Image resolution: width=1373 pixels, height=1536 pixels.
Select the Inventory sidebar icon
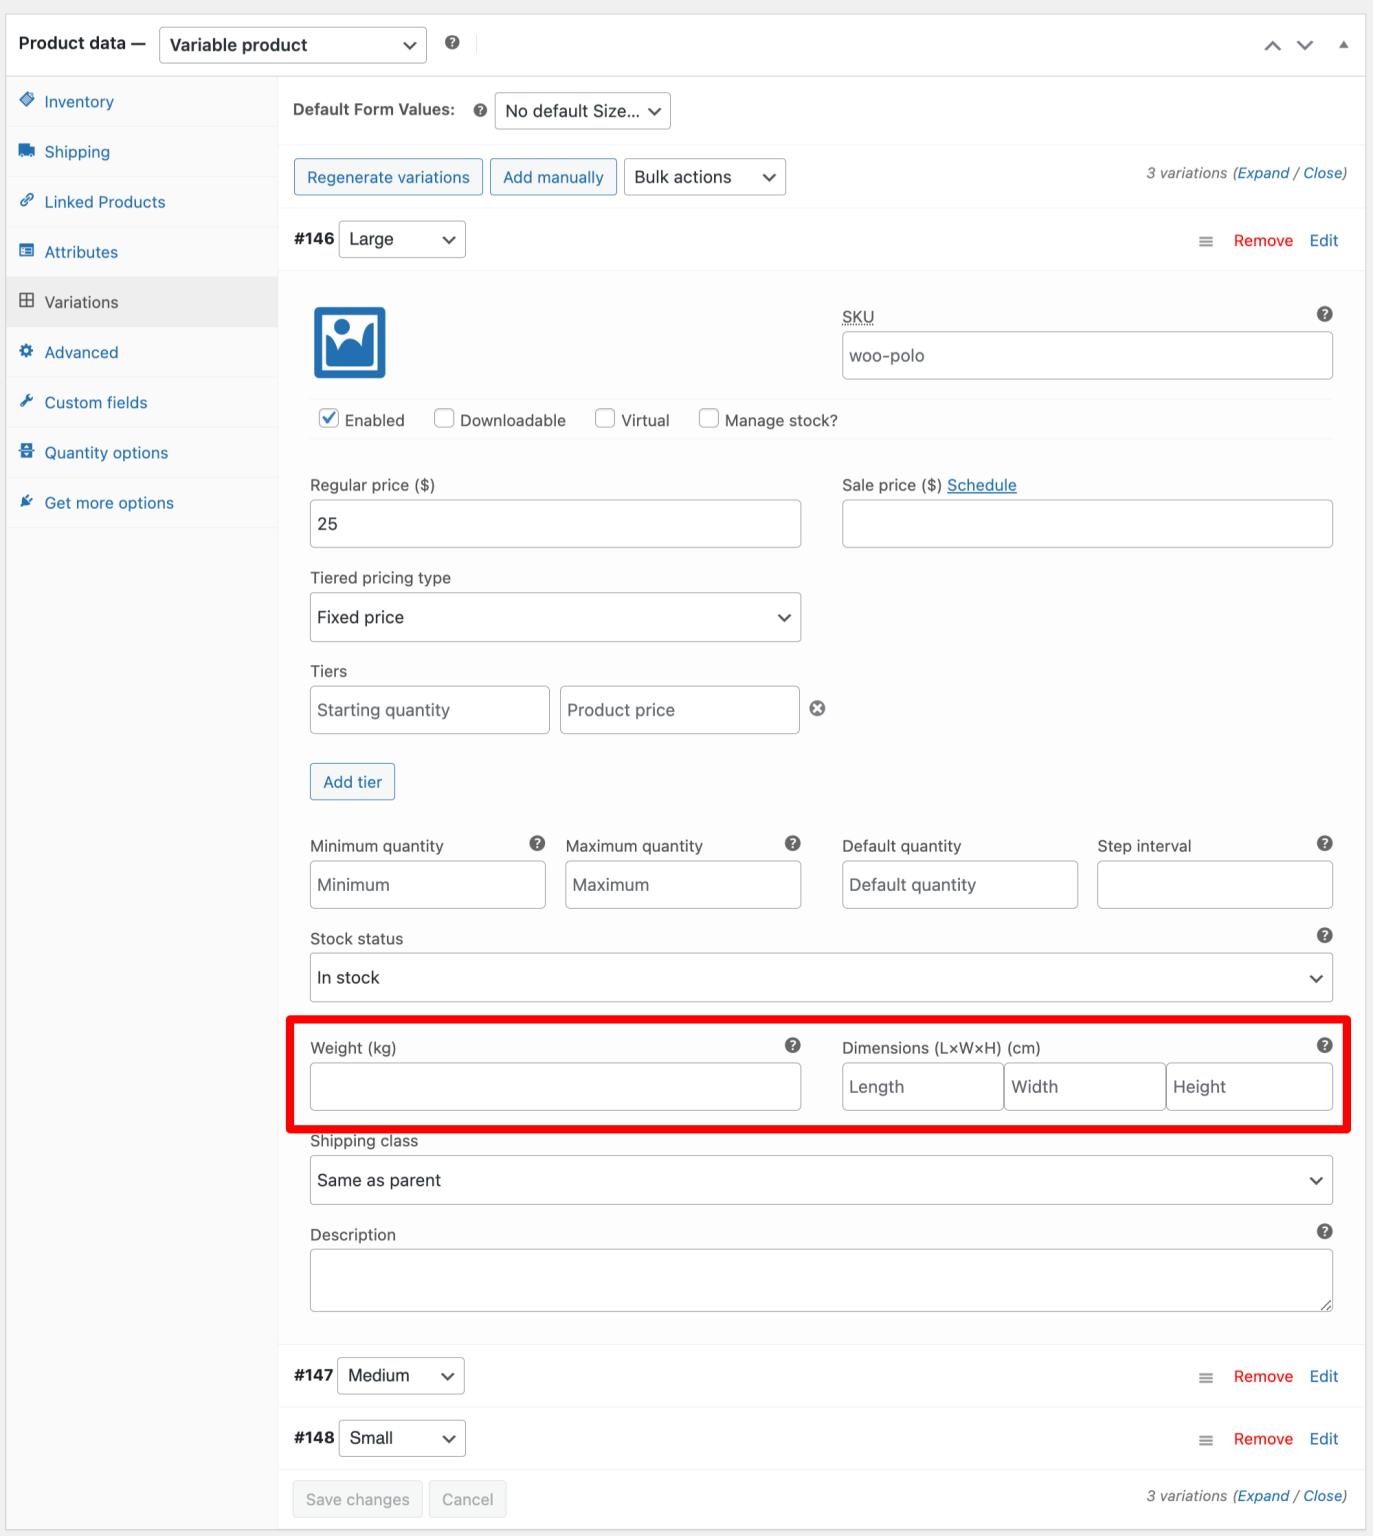tap(27, 100)
